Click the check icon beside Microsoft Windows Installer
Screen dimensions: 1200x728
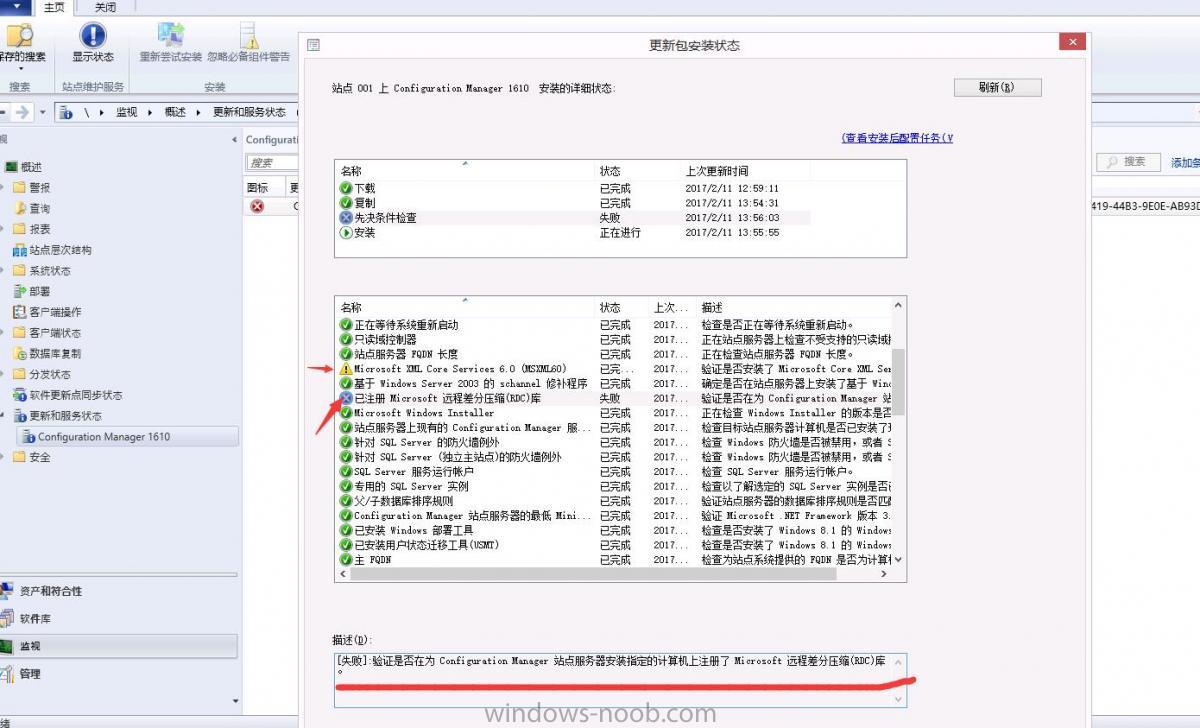click(346, 413)
